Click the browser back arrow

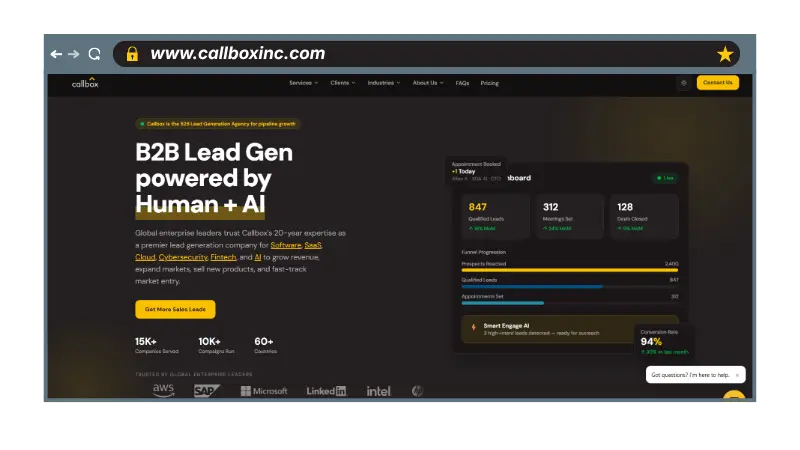pyautogui.click(x=56, y=54)
